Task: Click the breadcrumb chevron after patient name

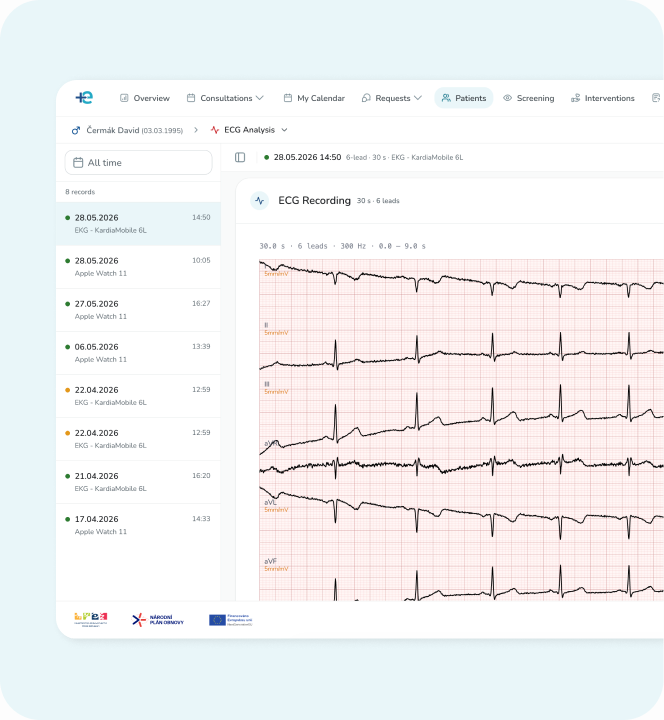Action: [196, 130]
